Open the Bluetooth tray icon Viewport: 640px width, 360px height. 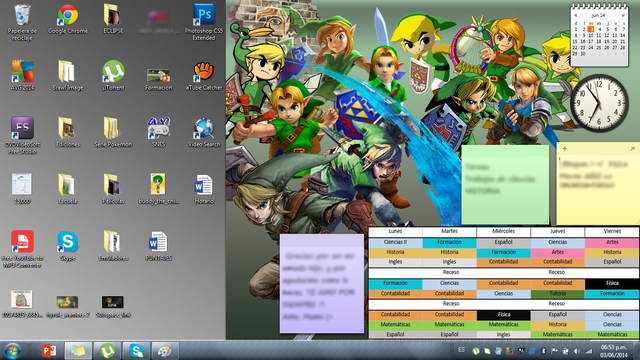[543, 351]
